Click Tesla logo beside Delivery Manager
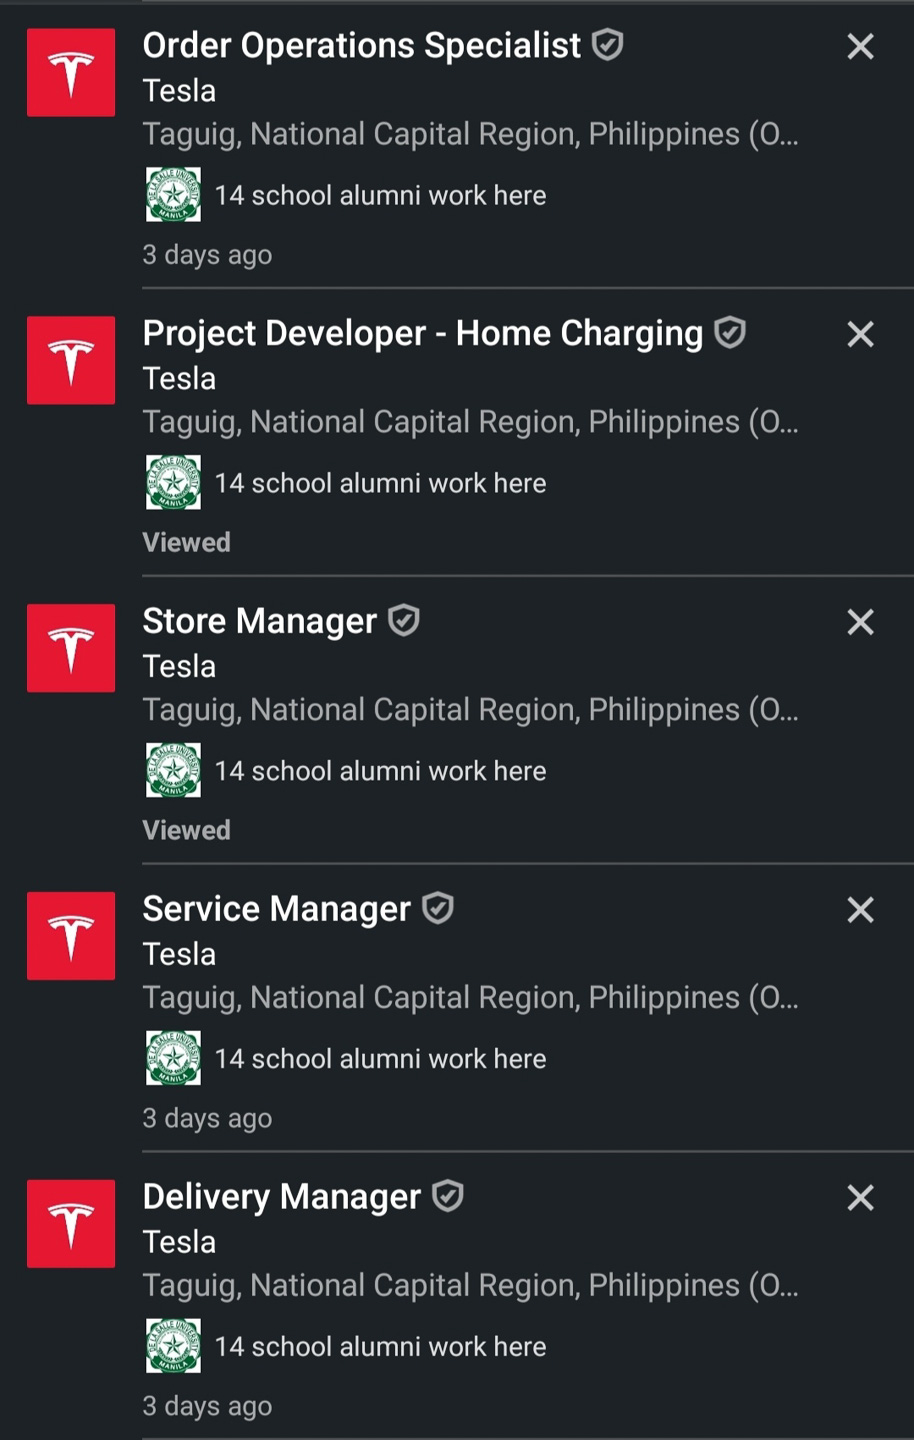 click(71, 1224)
